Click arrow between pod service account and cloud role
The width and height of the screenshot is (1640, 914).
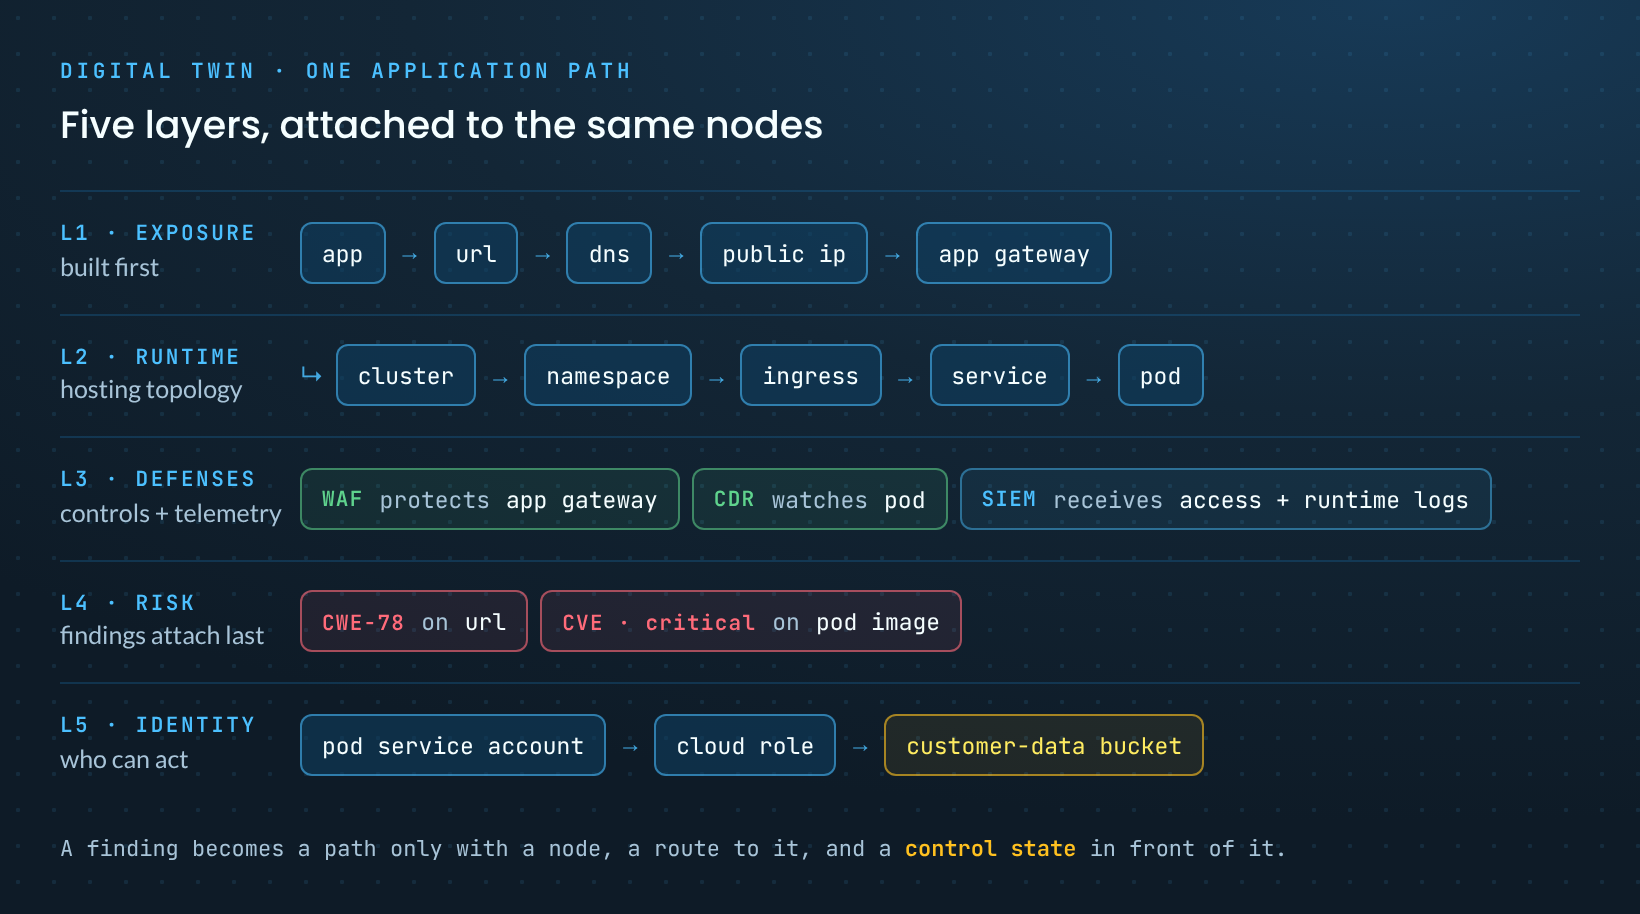pos(631,748)
